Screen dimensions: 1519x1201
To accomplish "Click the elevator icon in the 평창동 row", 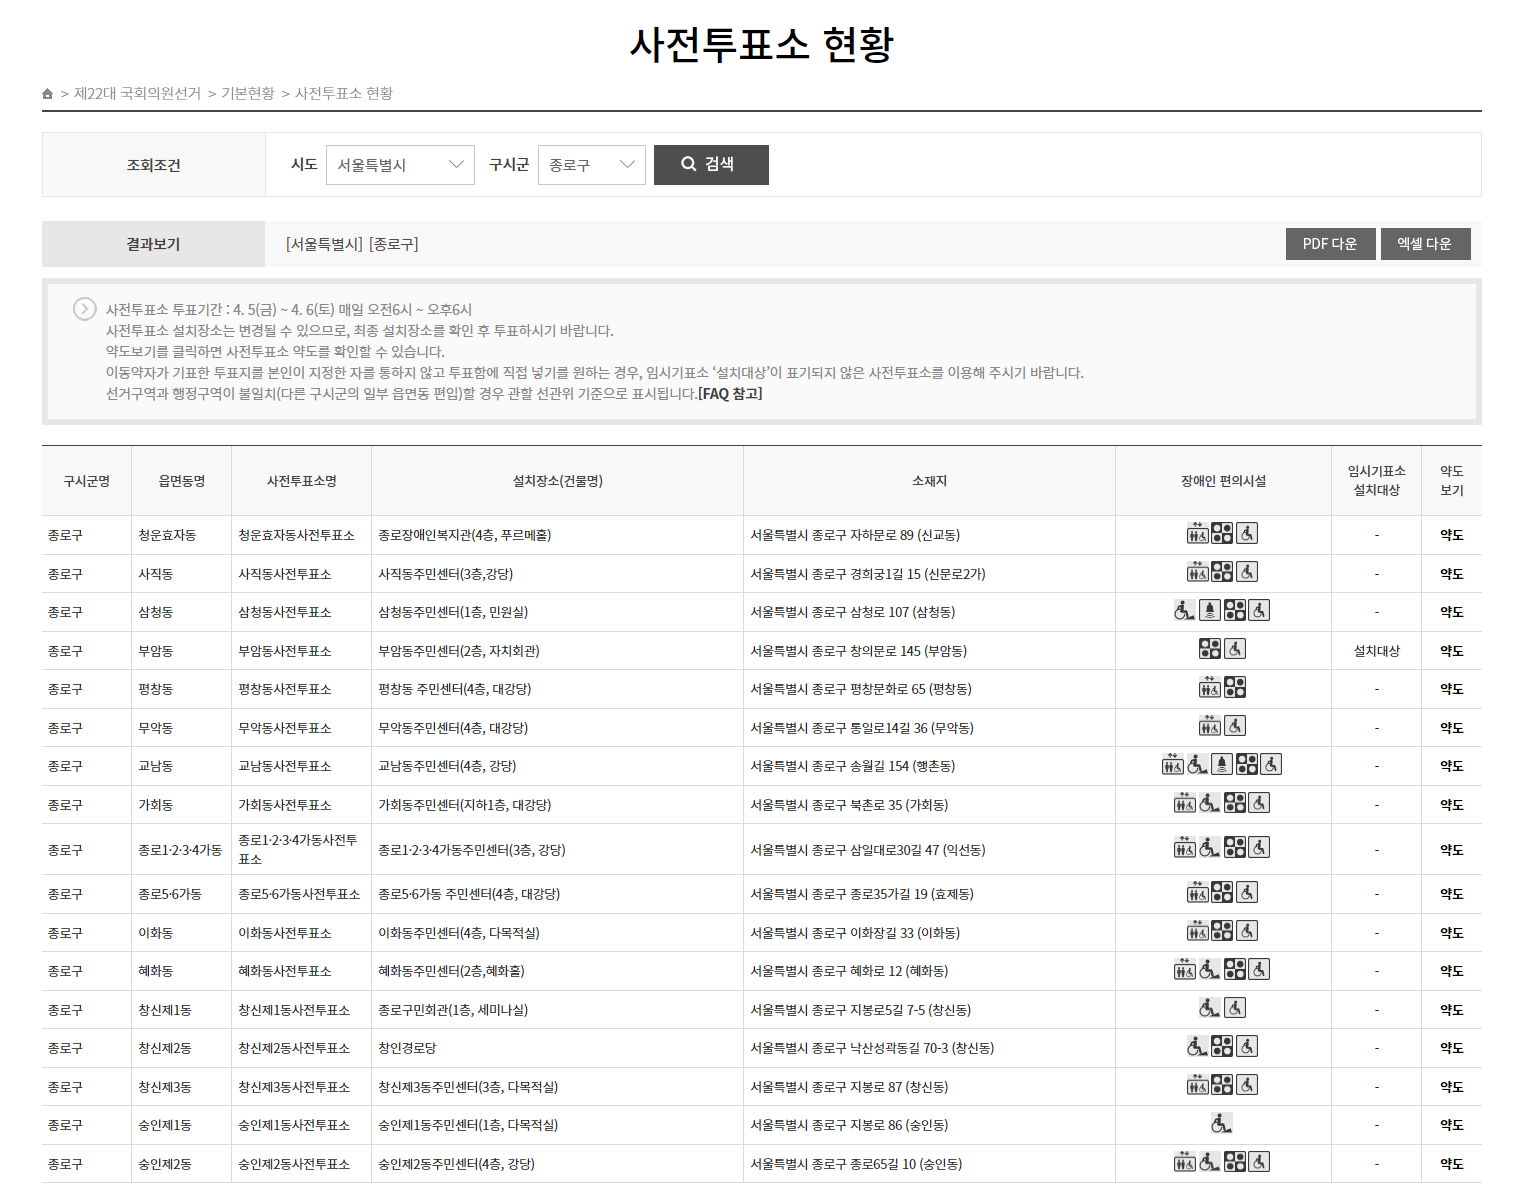I will (1210, 688).
